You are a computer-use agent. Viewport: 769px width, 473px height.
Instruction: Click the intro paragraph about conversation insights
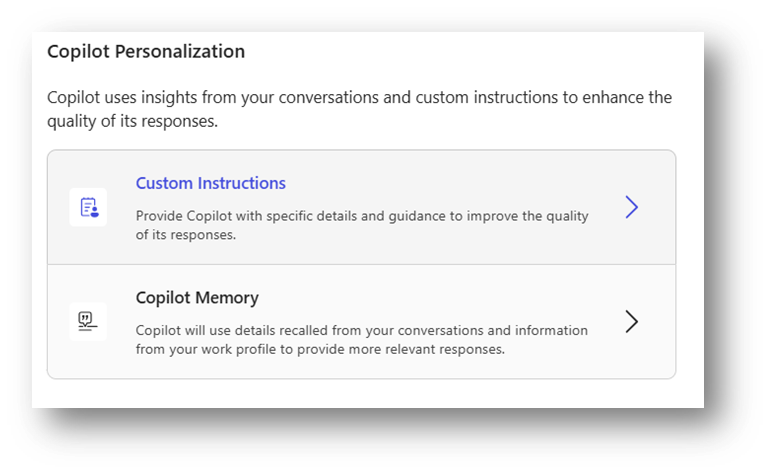point(359,109)
